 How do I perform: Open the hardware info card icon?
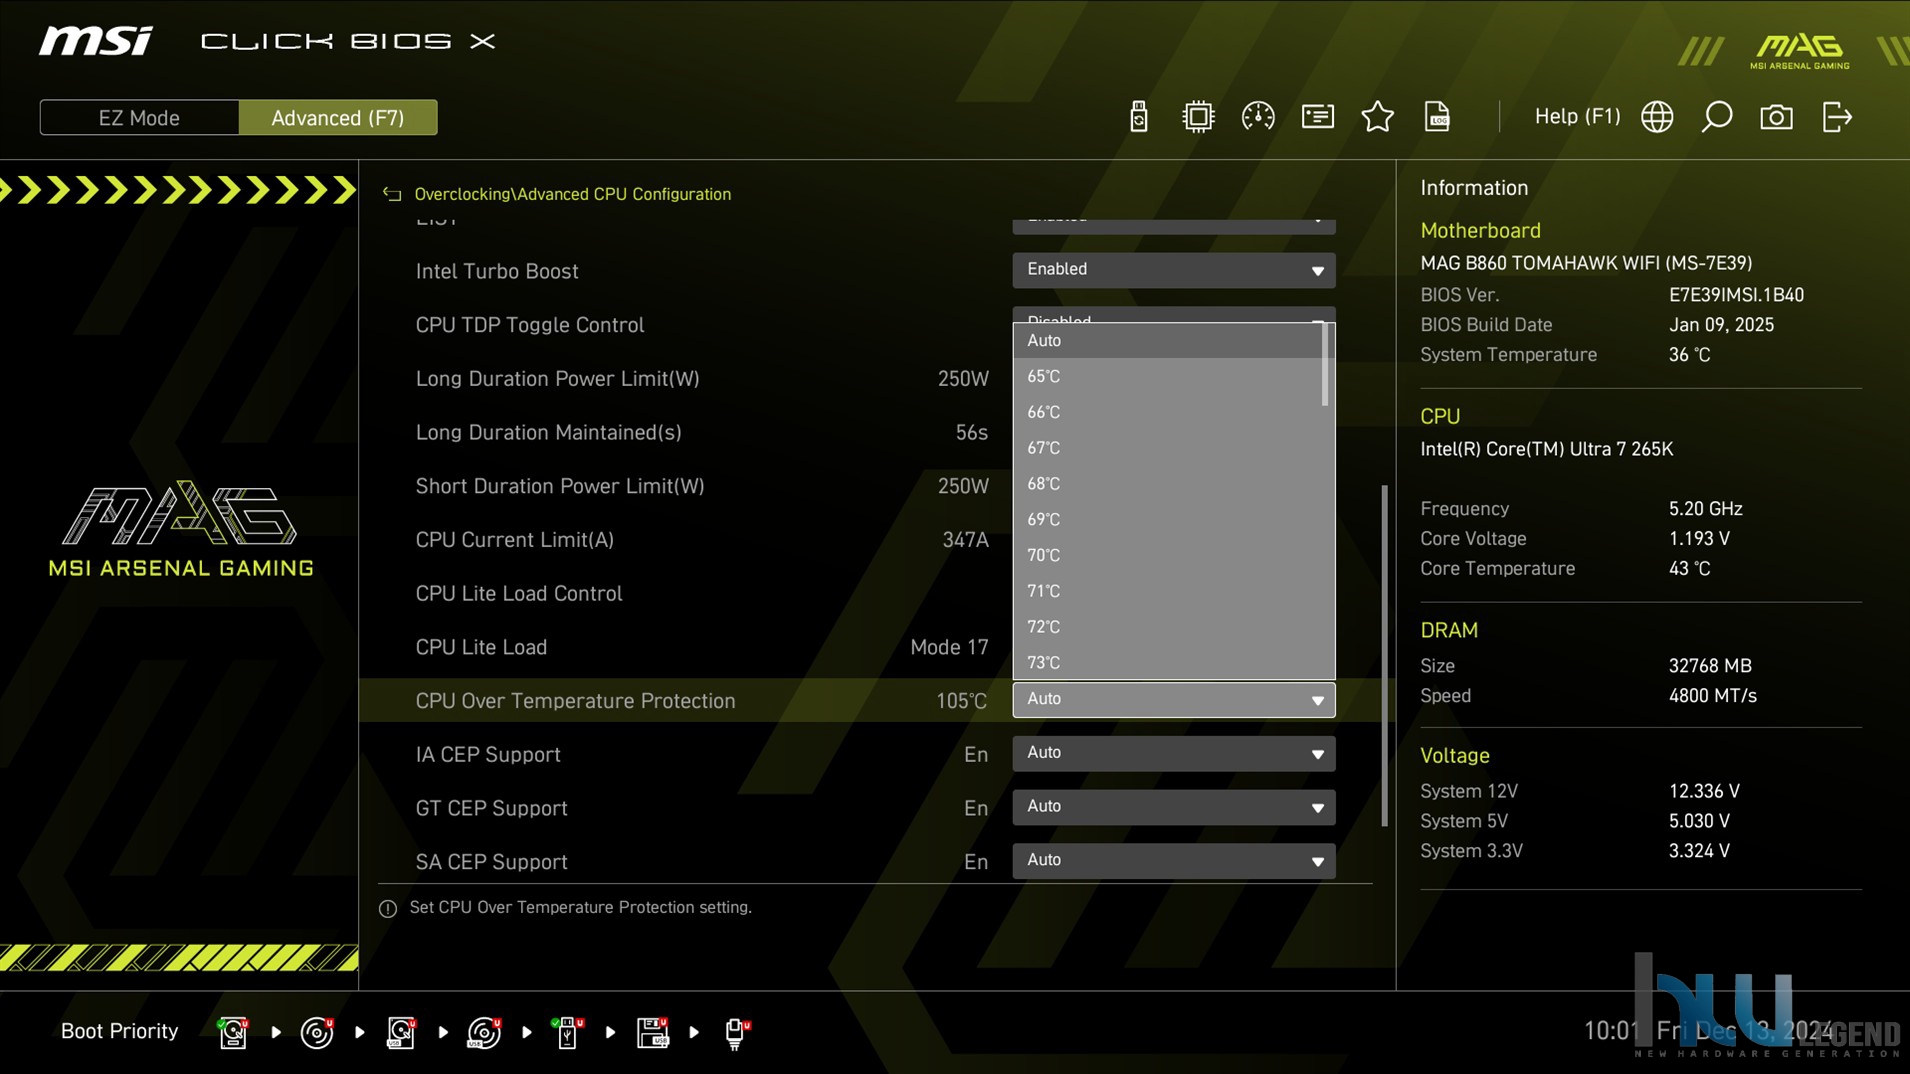(x=1318, y=117)
